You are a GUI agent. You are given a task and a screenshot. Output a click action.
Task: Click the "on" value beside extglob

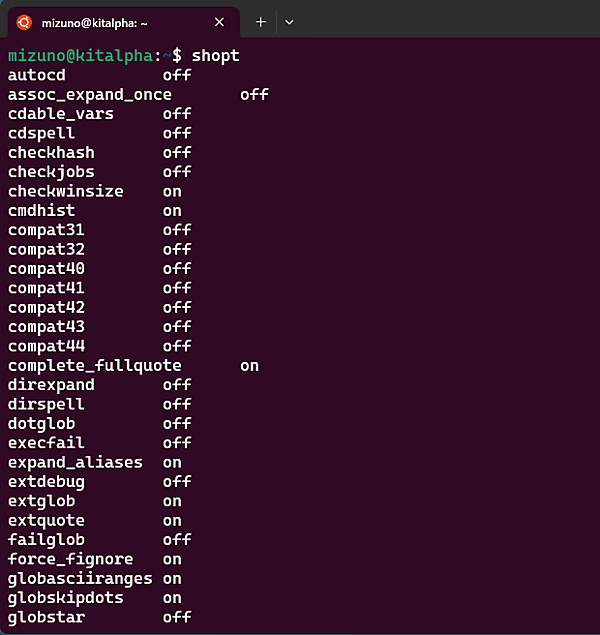click(172, 501)
